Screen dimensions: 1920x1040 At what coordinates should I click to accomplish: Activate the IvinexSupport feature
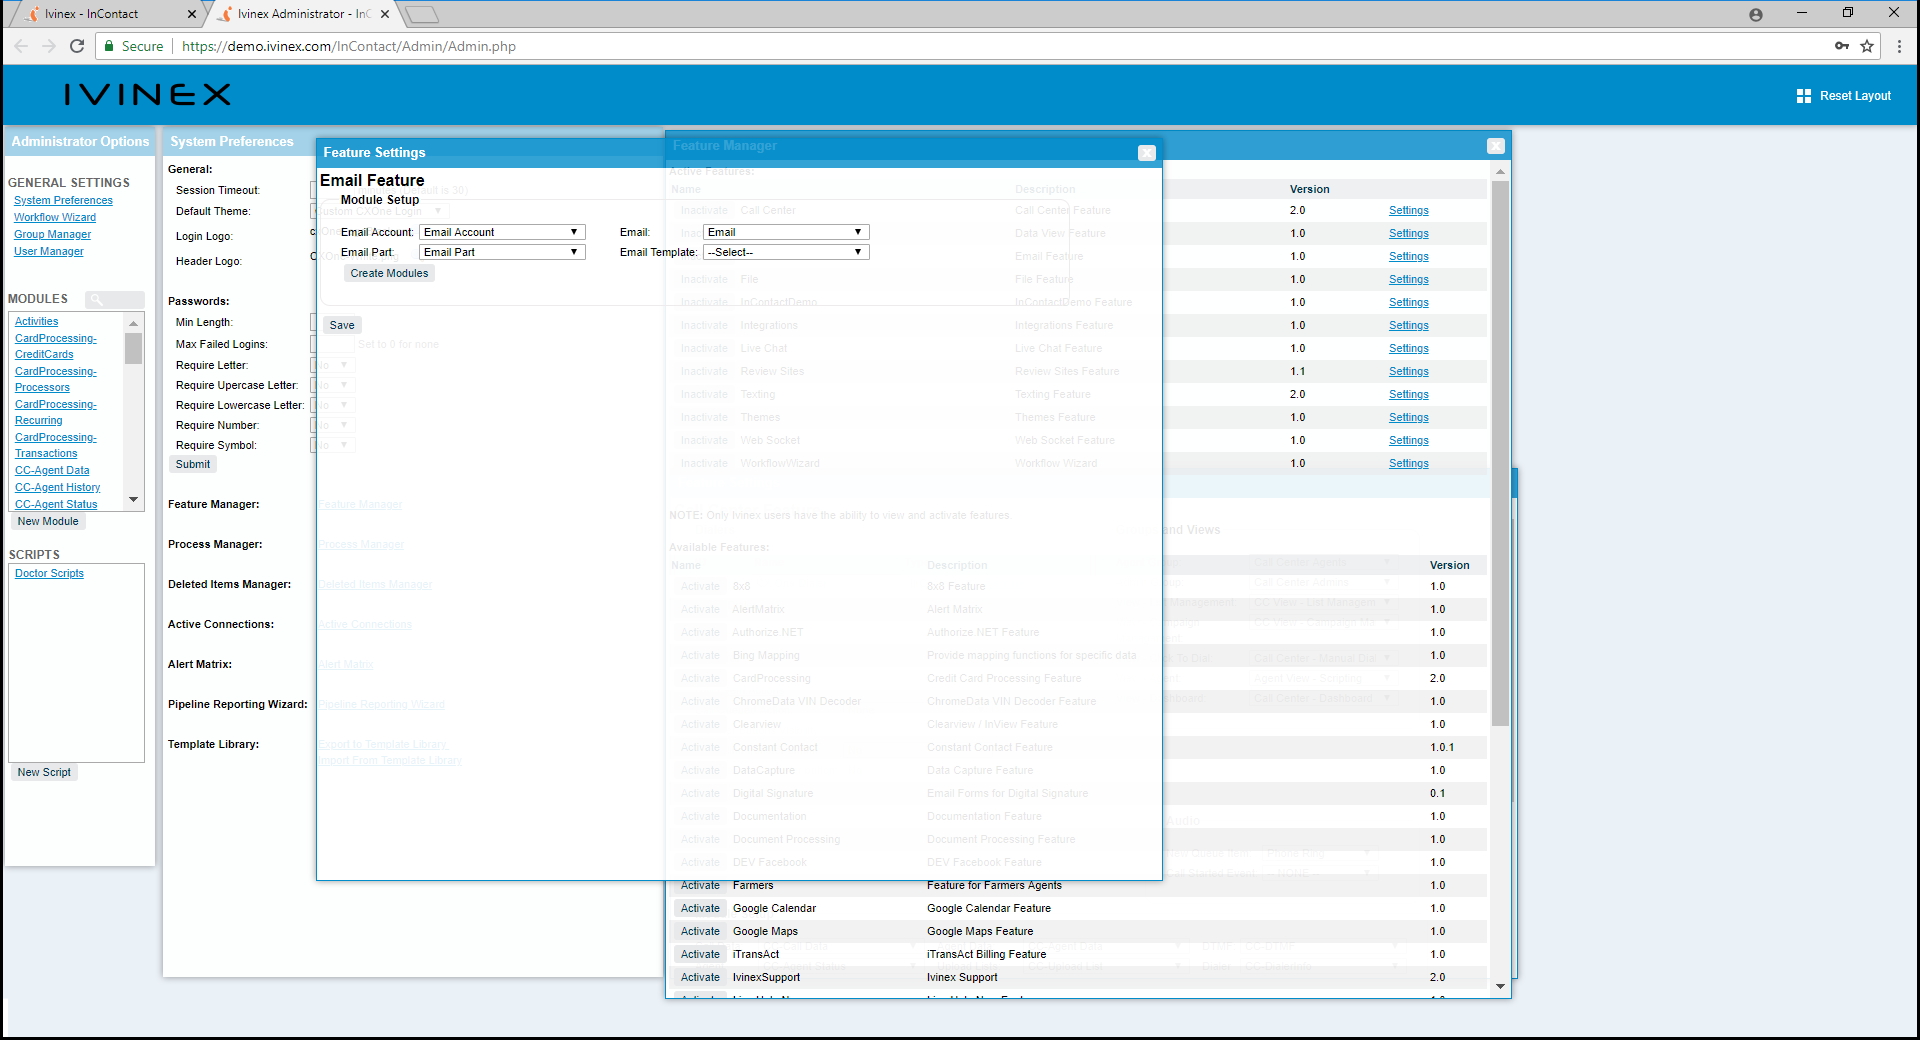tap(700, 977)
